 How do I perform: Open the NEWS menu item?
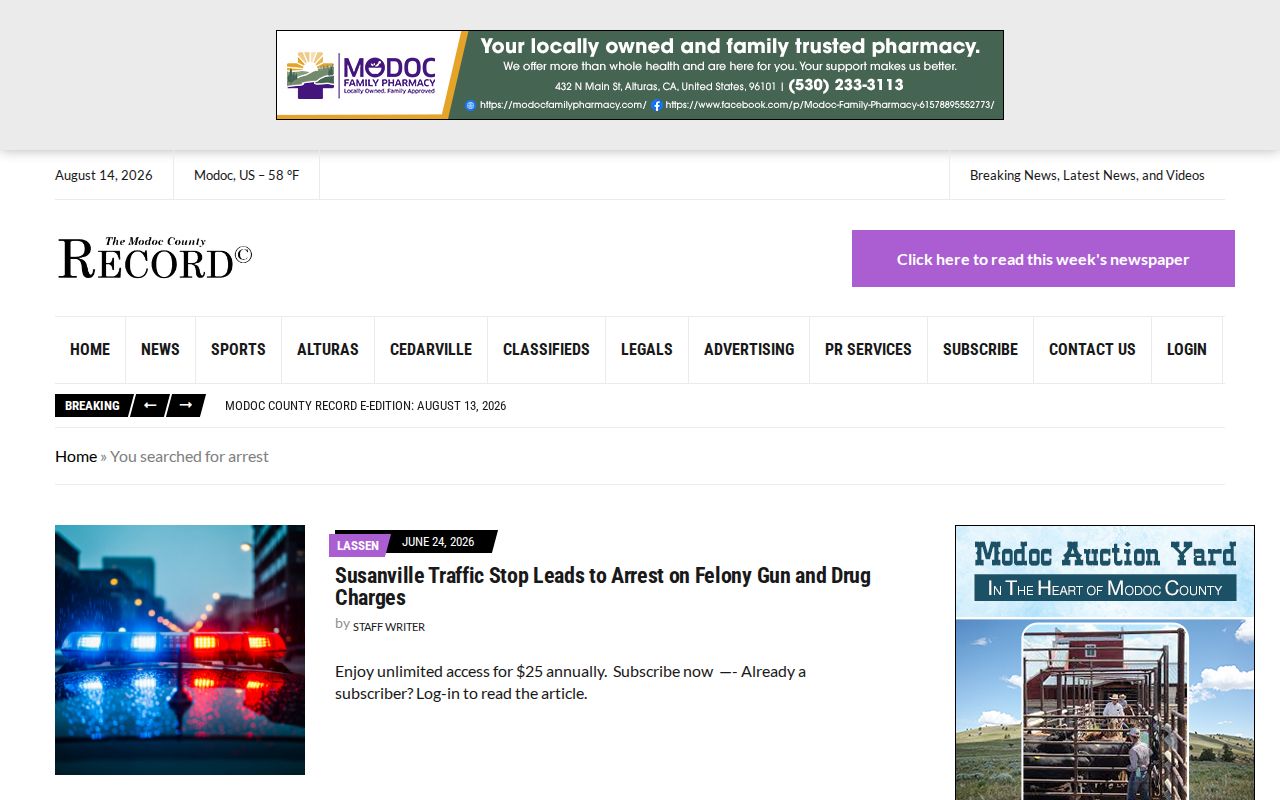(160, 349)
